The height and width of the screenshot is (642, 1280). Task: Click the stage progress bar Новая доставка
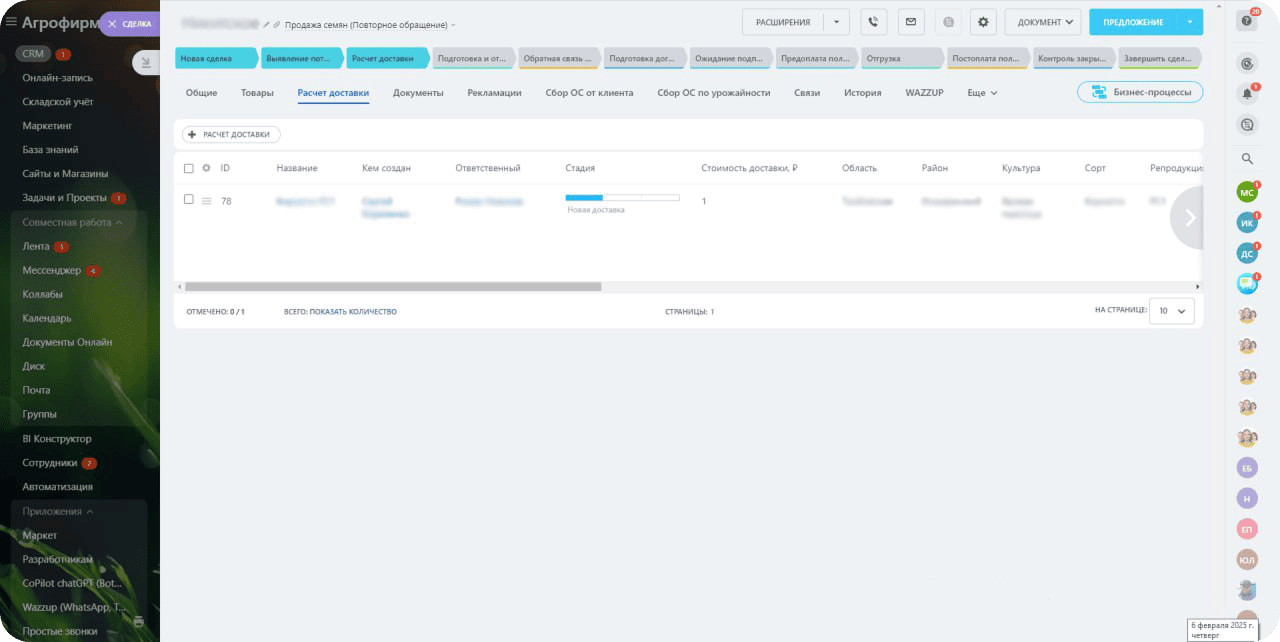622,198
